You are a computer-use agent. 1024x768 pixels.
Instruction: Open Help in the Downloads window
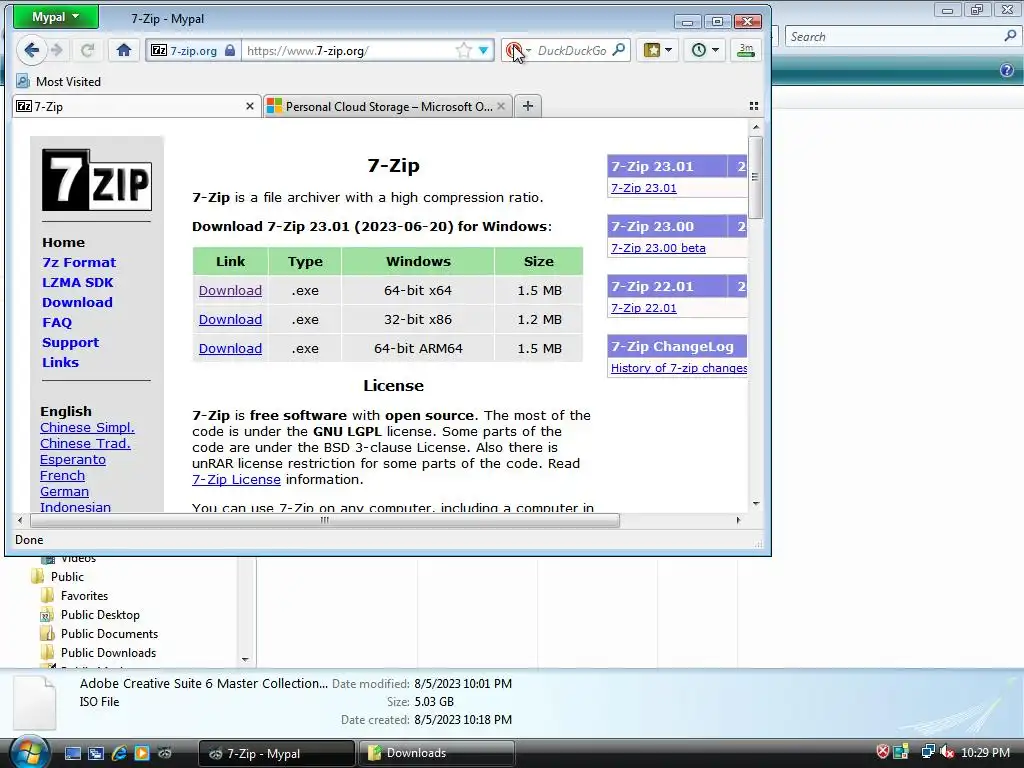pyautogui.click(x=1006, y=71)
